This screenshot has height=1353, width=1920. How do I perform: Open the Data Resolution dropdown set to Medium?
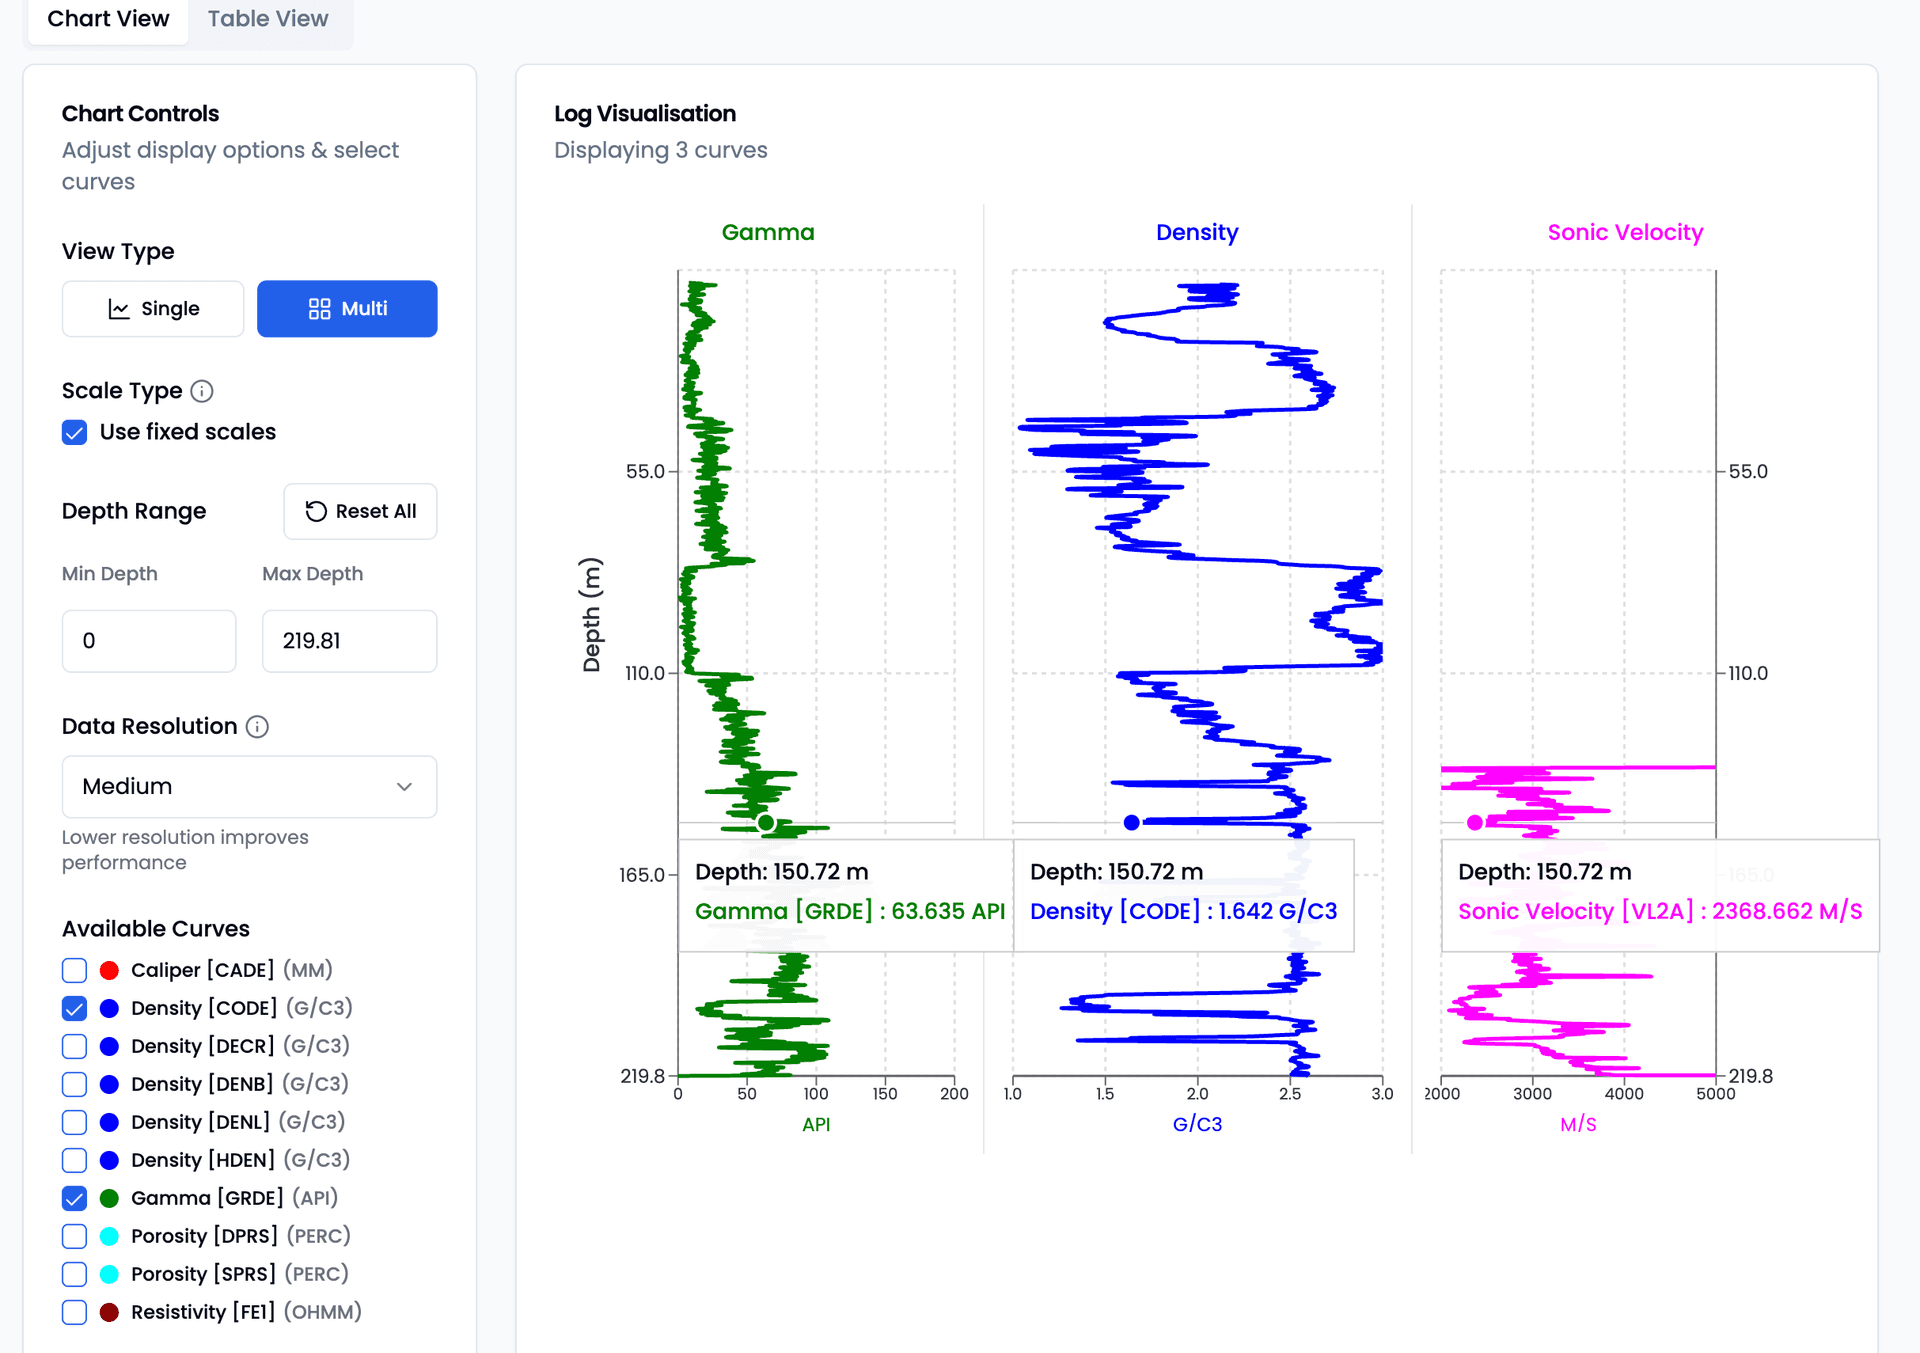click(249, 786)
